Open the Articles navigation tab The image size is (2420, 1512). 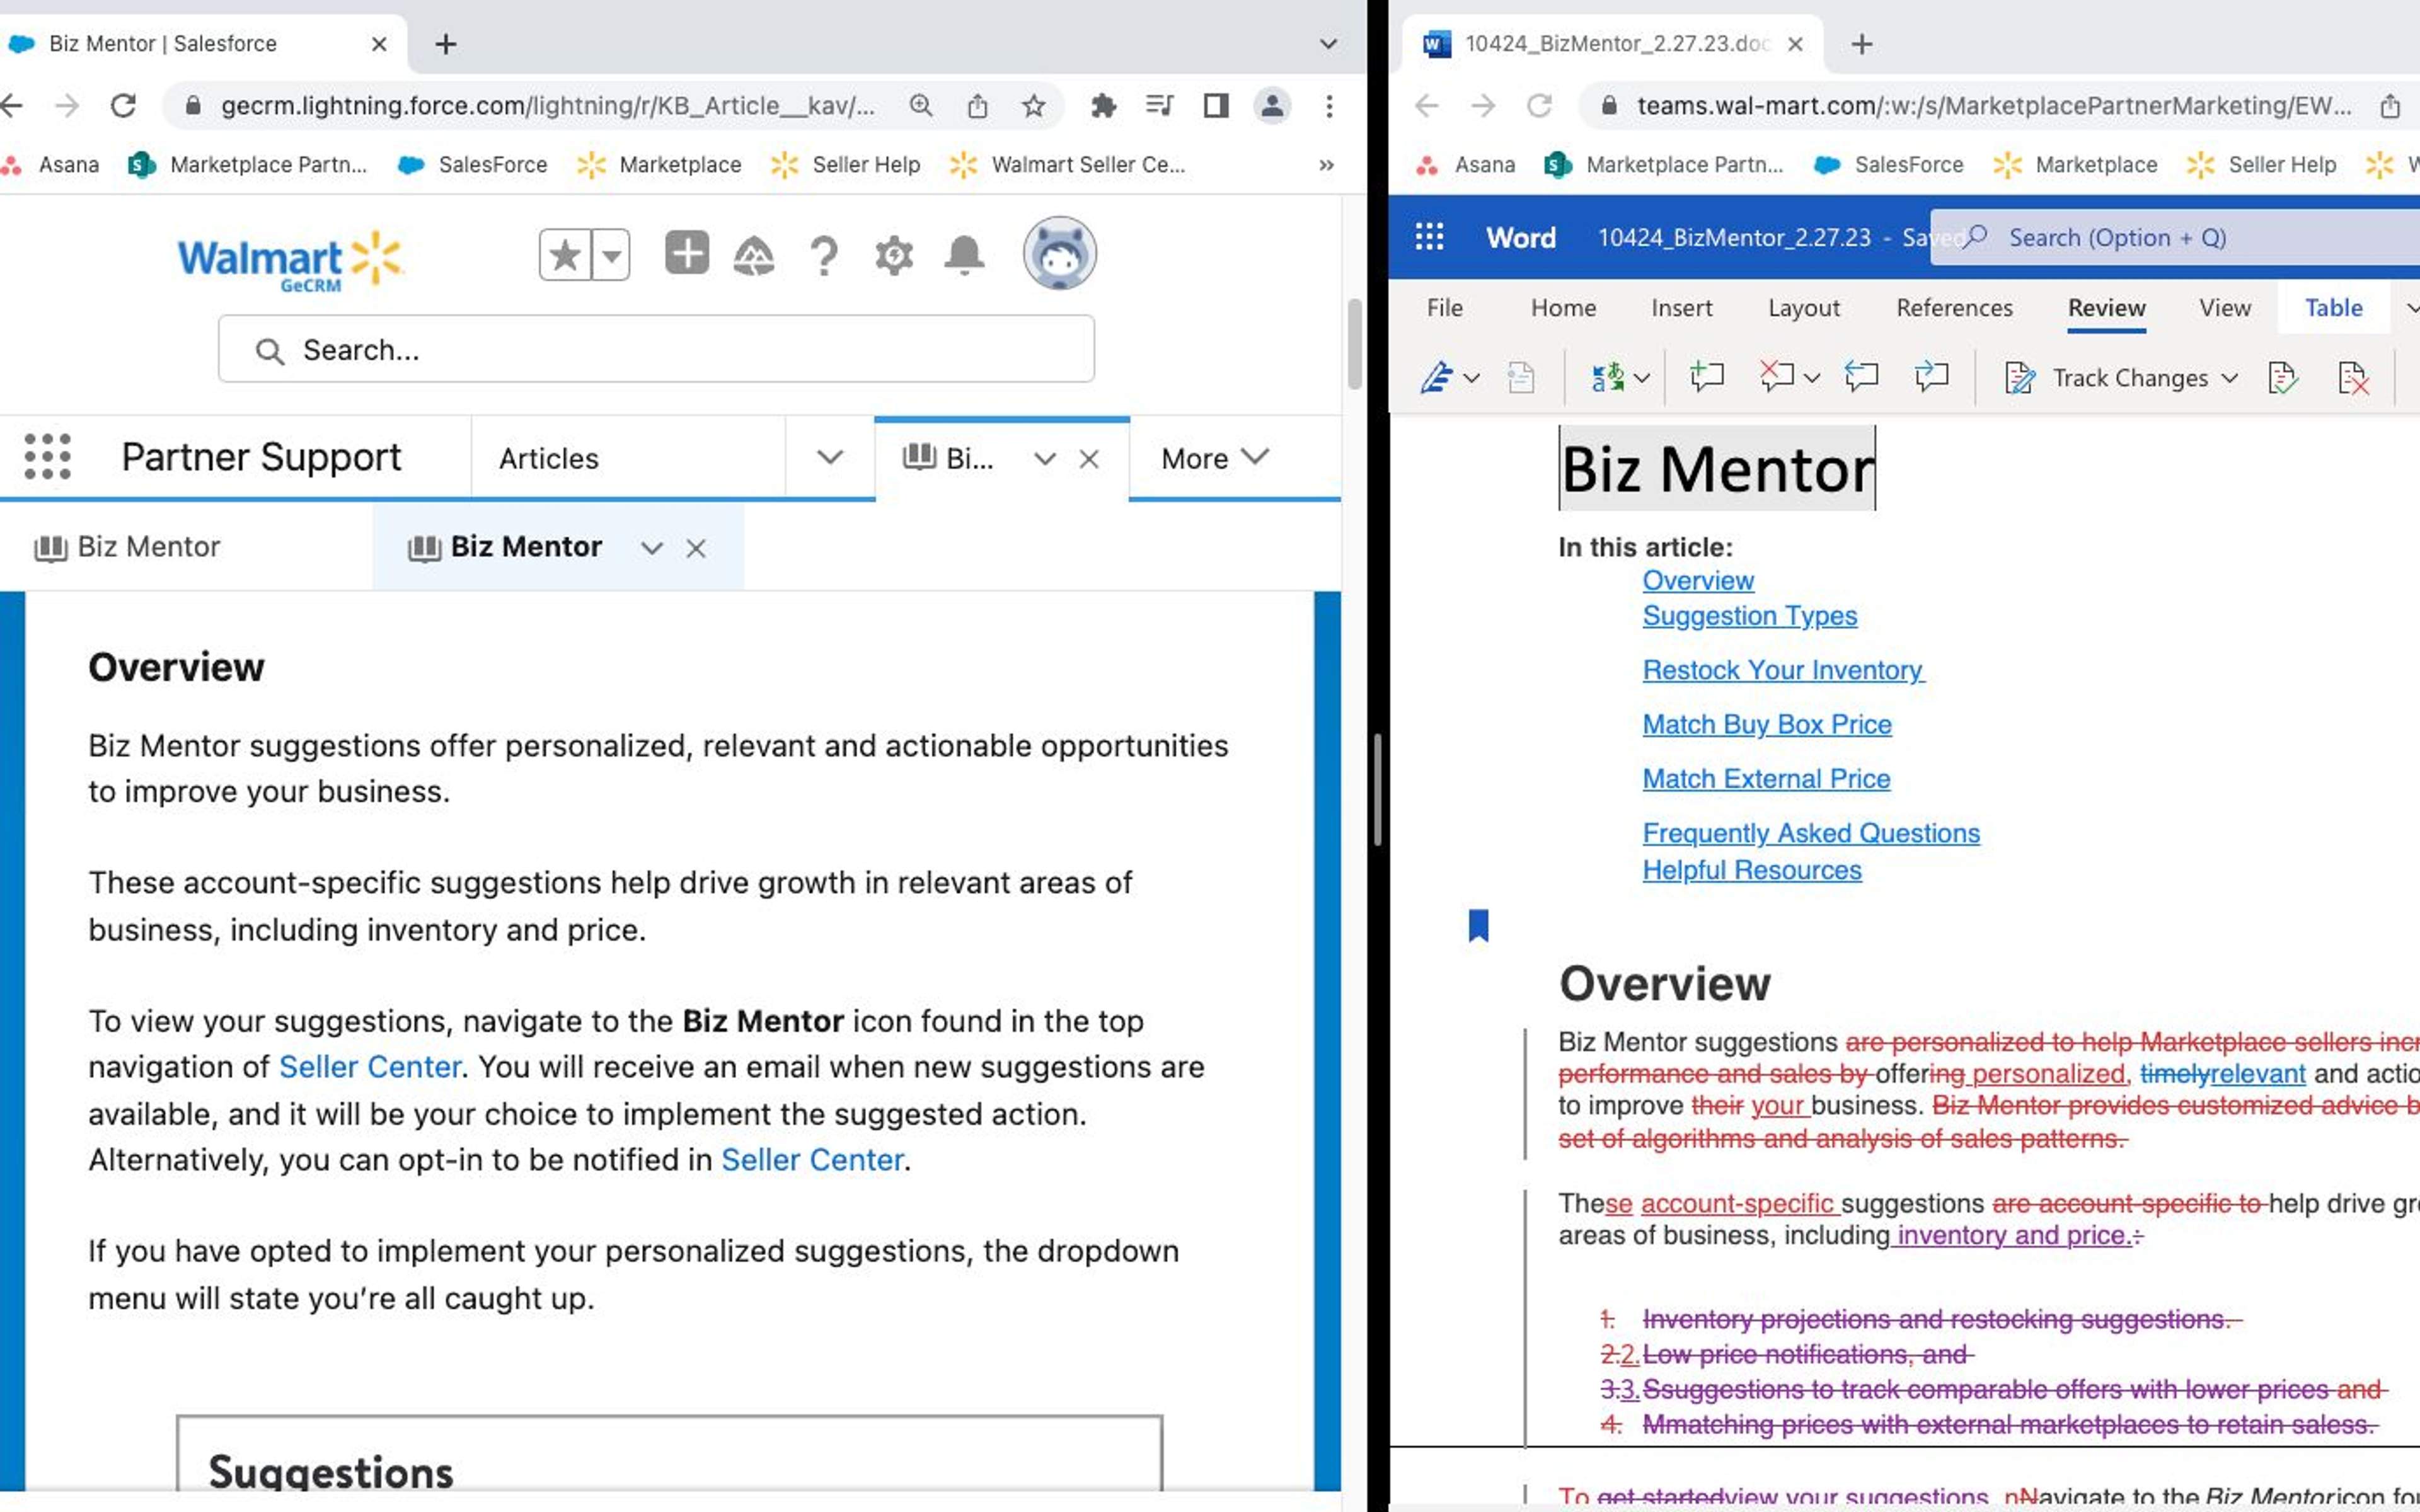tap(549, 458)
